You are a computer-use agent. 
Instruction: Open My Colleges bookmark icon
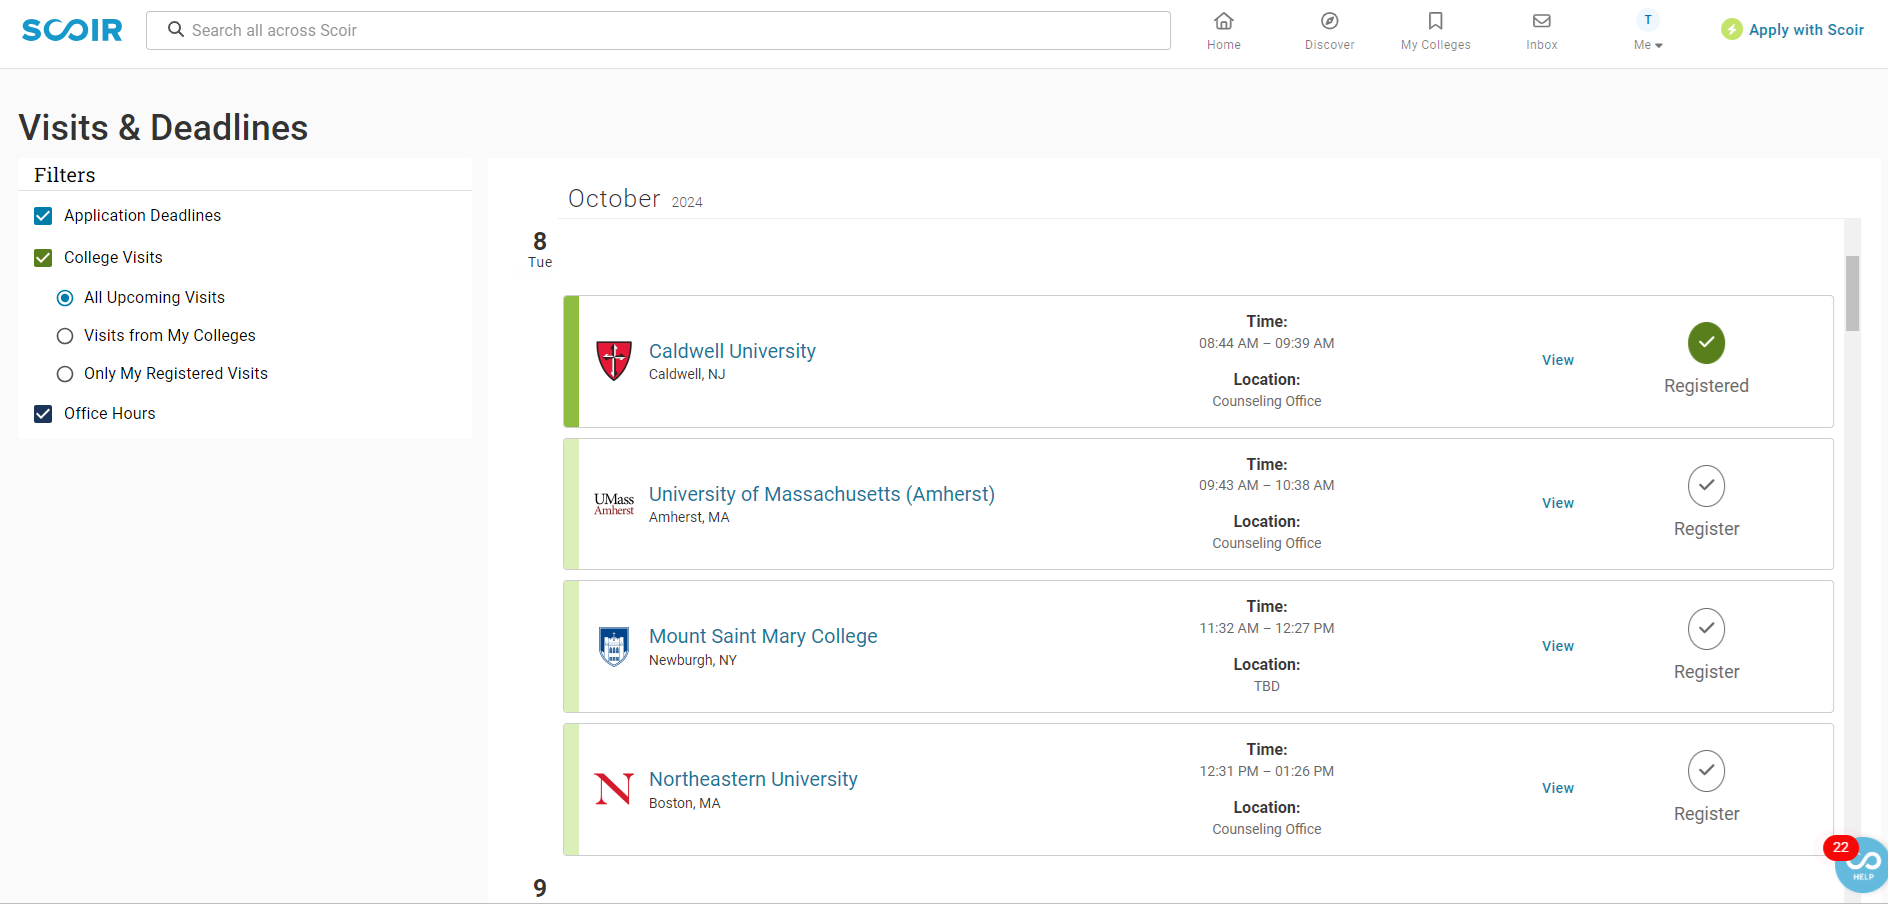point(1435,21)
